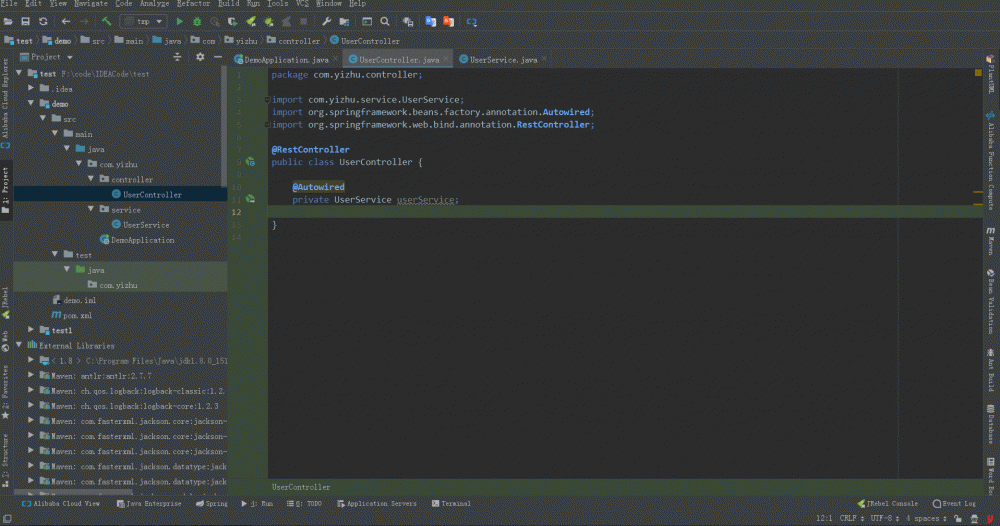Open Settings via the wrench icon
Screen dimensions: 1000x526
[x=327, y=21]
